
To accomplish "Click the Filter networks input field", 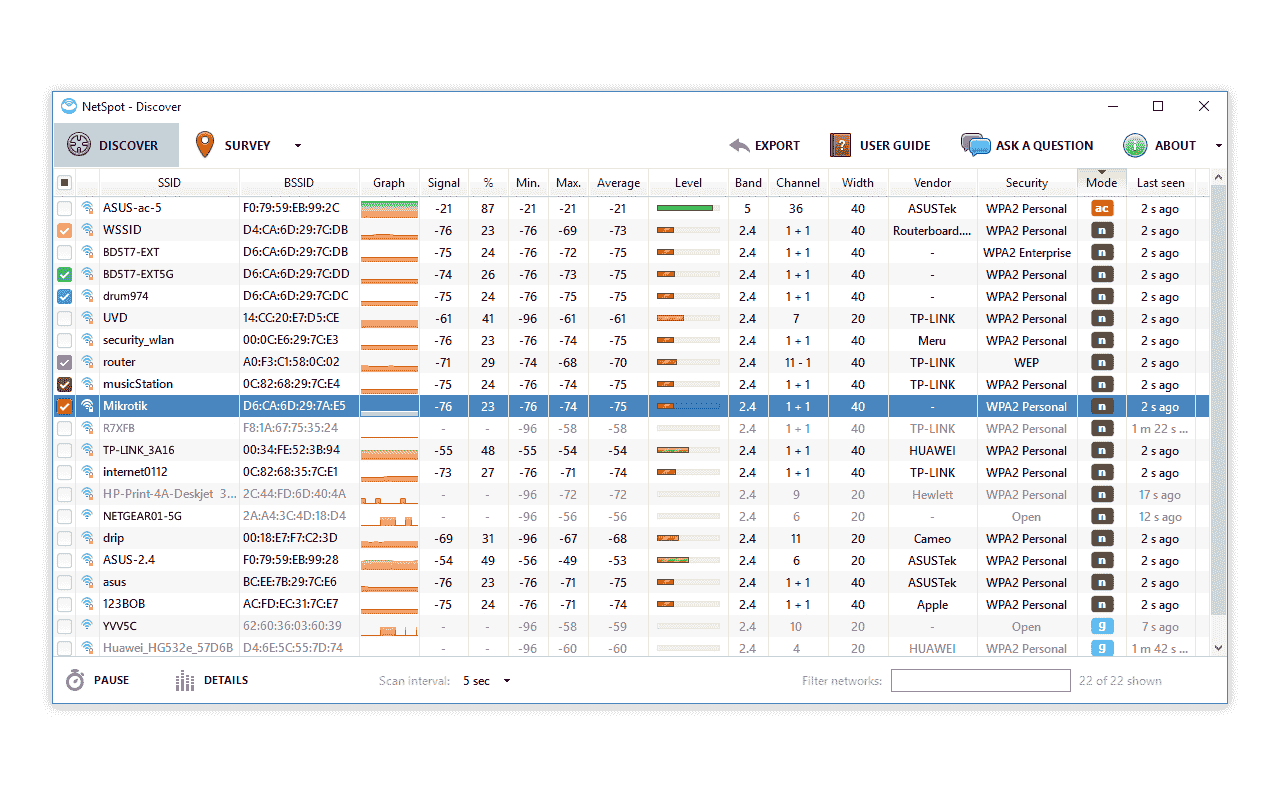I will 980,681.
